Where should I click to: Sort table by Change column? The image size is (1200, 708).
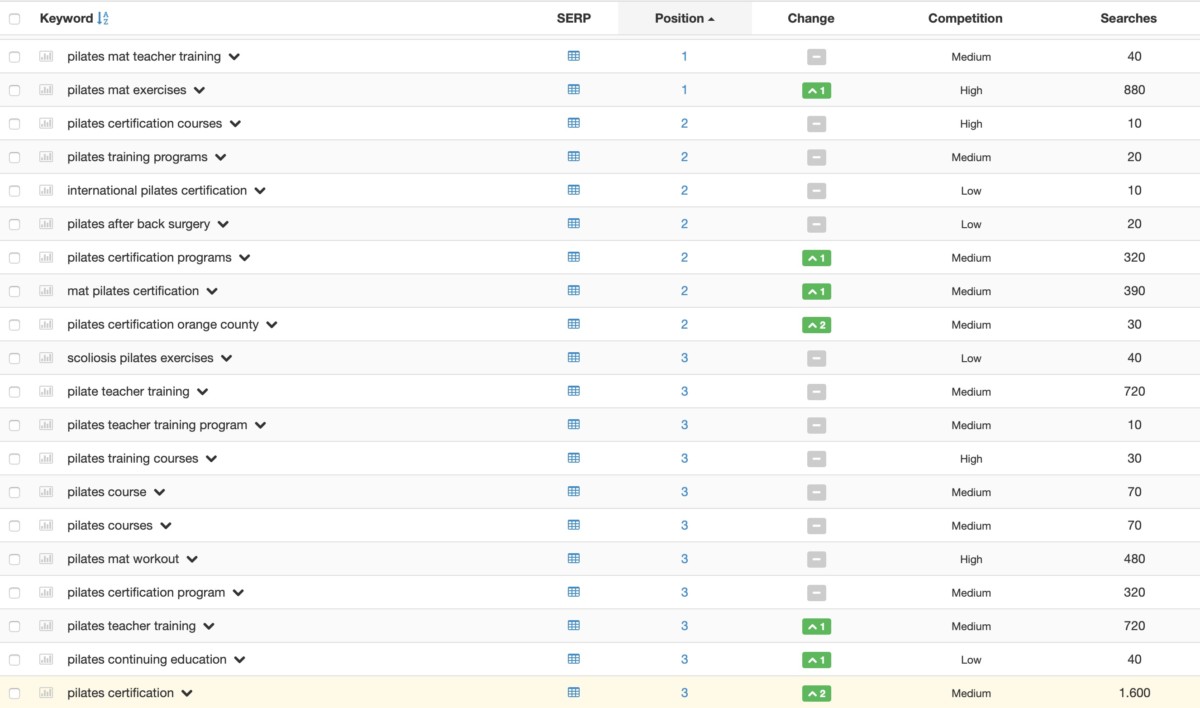click(811, 18)
